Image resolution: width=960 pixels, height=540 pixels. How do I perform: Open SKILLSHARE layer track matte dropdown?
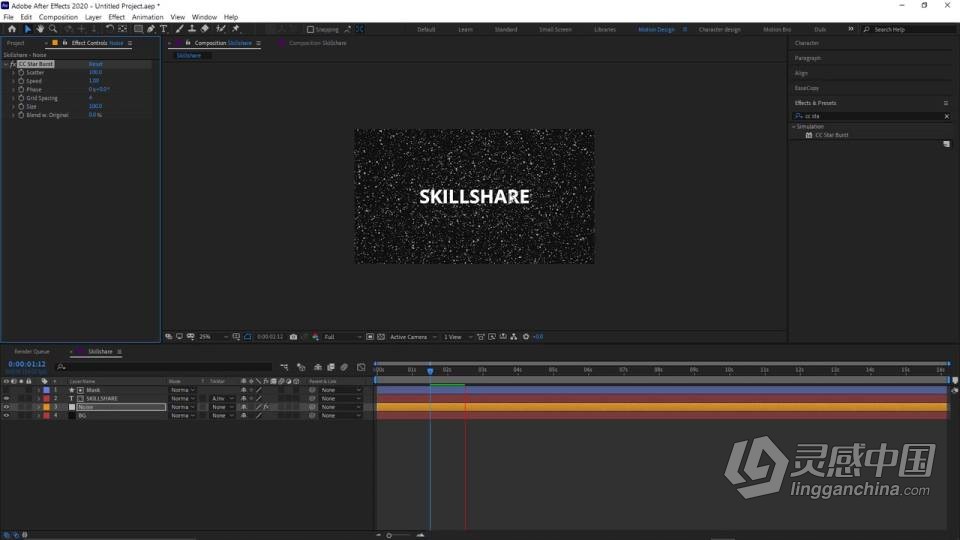[x=223, y=399]
